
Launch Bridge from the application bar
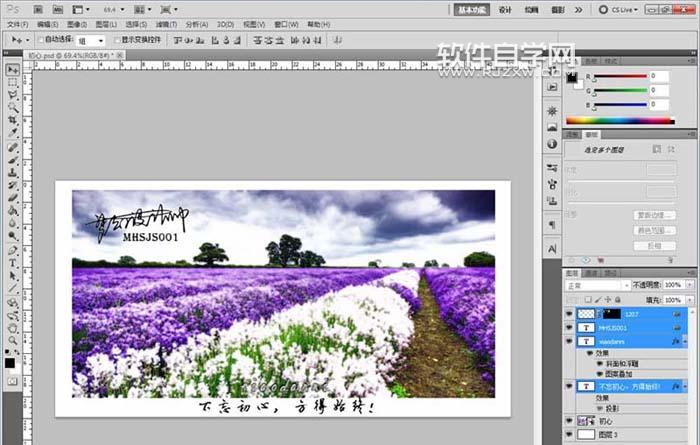point(38,9)
